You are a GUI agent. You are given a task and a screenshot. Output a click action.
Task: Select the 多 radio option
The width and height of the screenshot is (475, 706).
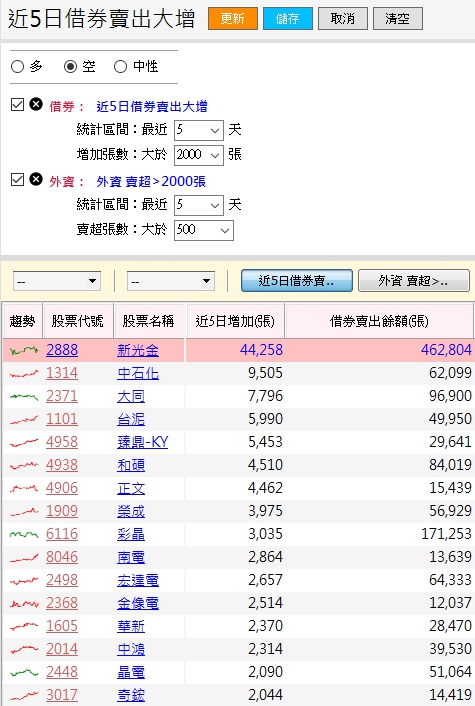[18, 67]
